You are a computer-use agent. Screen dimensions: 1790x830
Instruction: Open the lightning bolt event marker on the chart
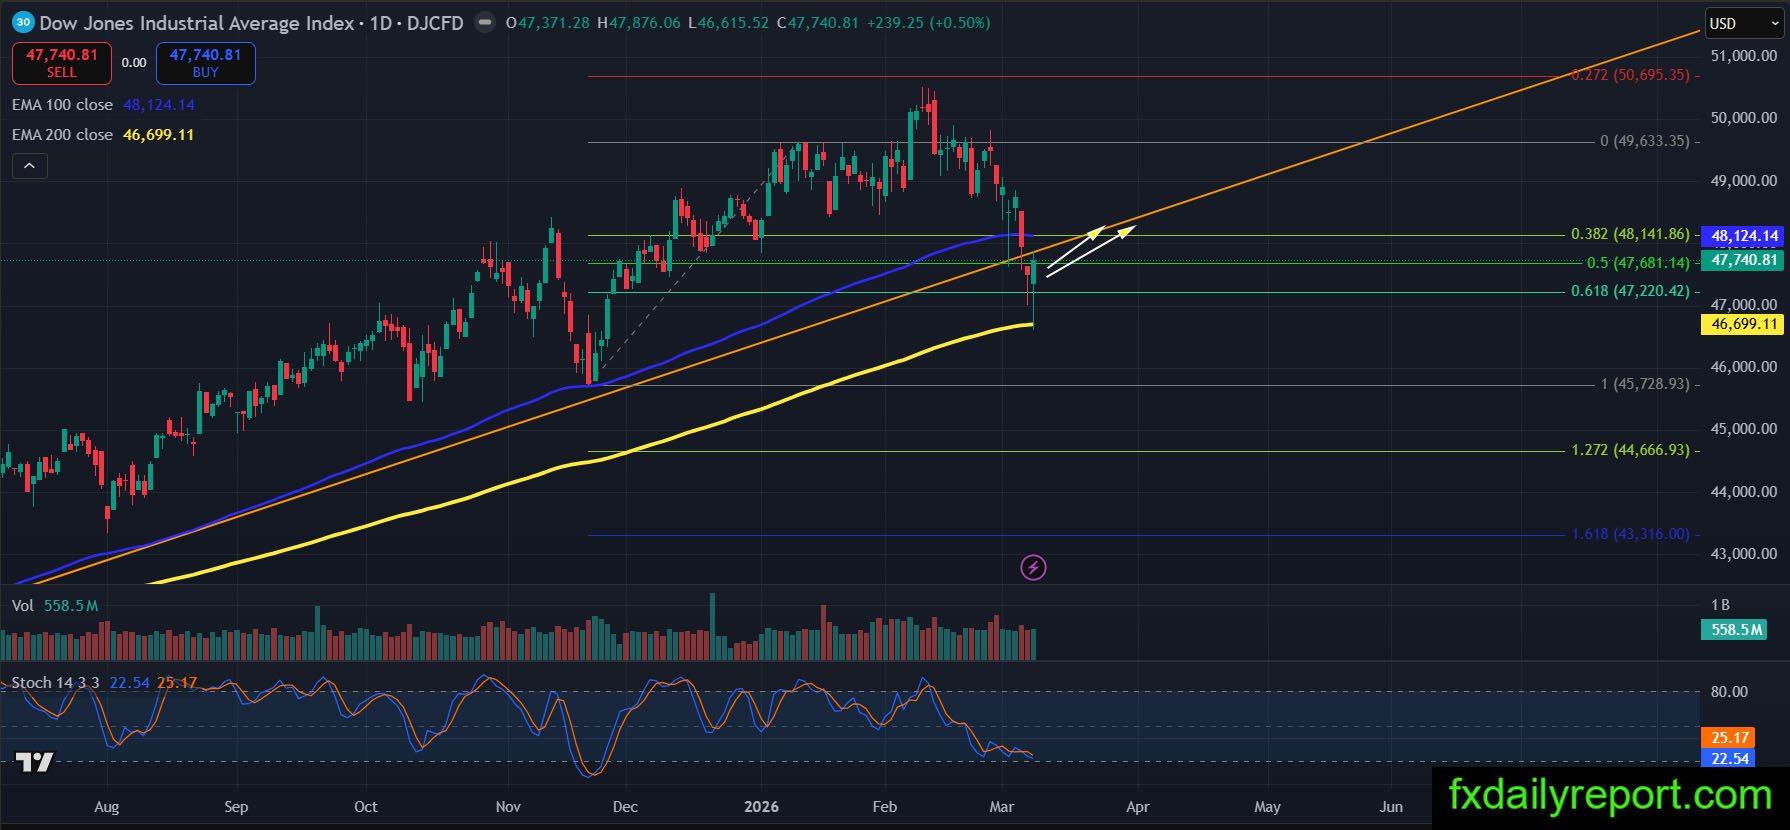1033,568
